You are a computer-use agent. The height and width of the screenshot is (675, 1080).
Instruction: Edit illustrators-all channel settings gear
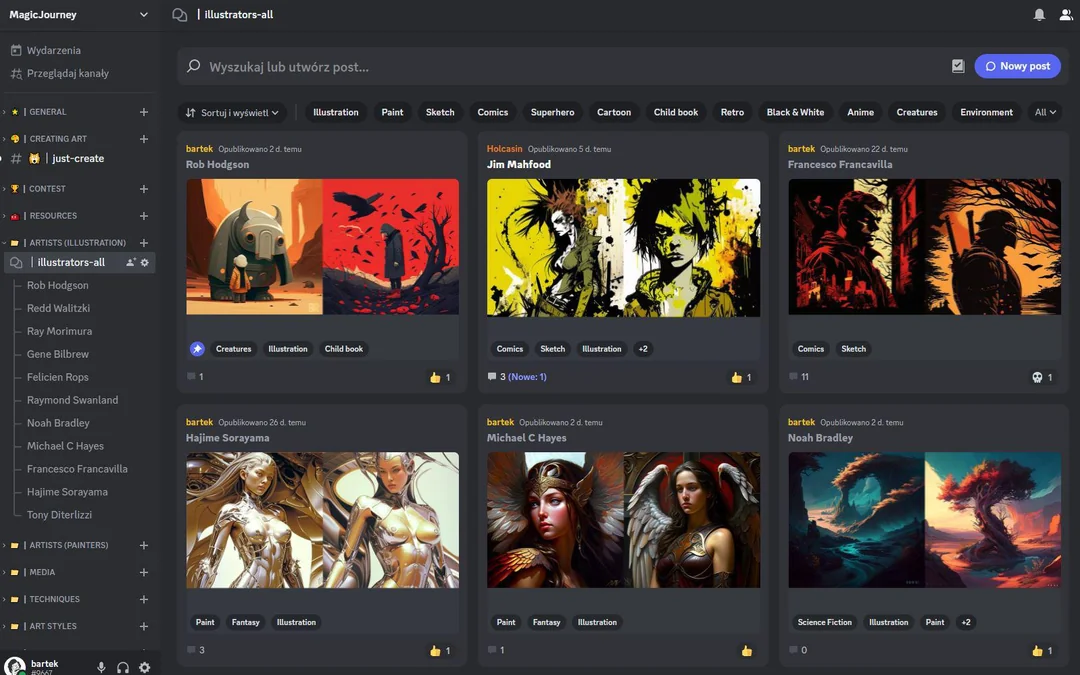pyautogui.click(x=145, y=262)
